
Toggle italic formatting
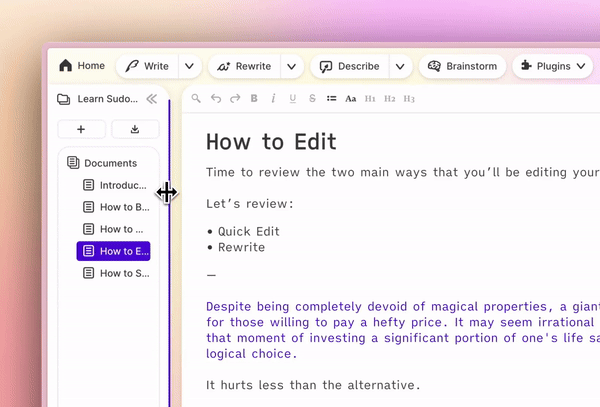(273, 98)
